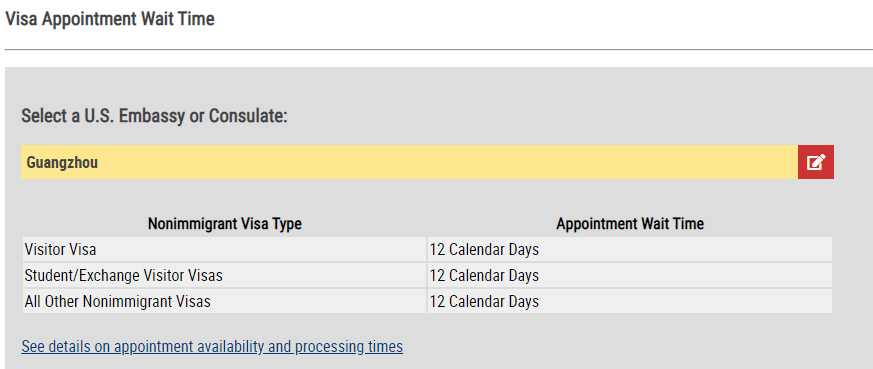Click All Other Nonimmigrant wait time cell
The width and height of the screenshot is (873, 369).
(630, 302)
